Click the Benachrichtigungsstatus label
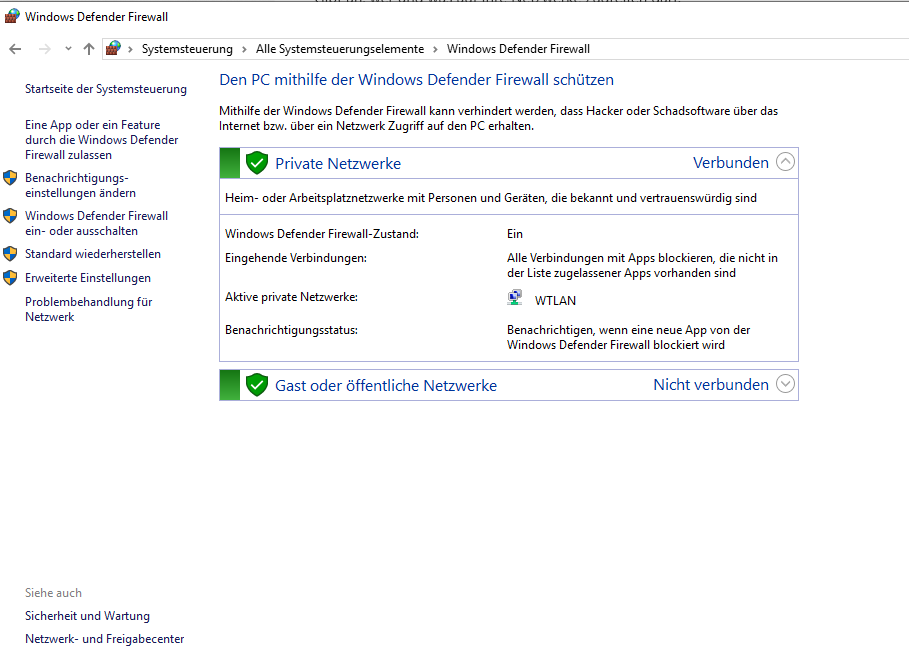Screen dimensions: 909x659 [x=291, y=330]
